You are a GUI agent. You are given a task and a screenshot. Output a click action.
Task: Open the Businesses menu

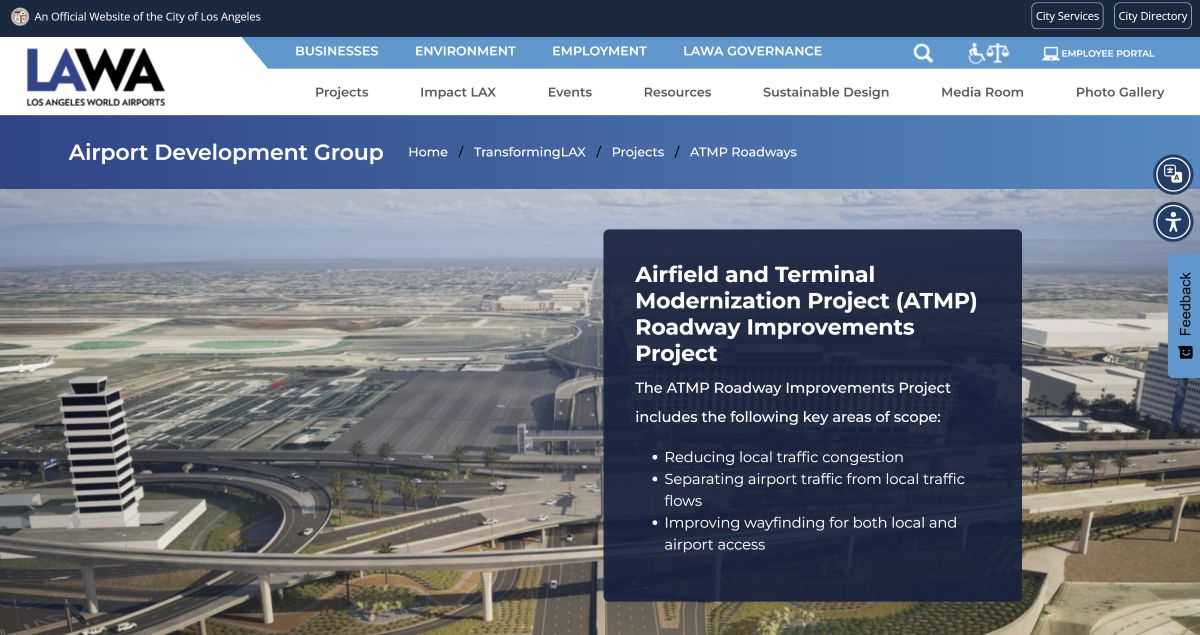pyautogui.click(x=336, y=51)
